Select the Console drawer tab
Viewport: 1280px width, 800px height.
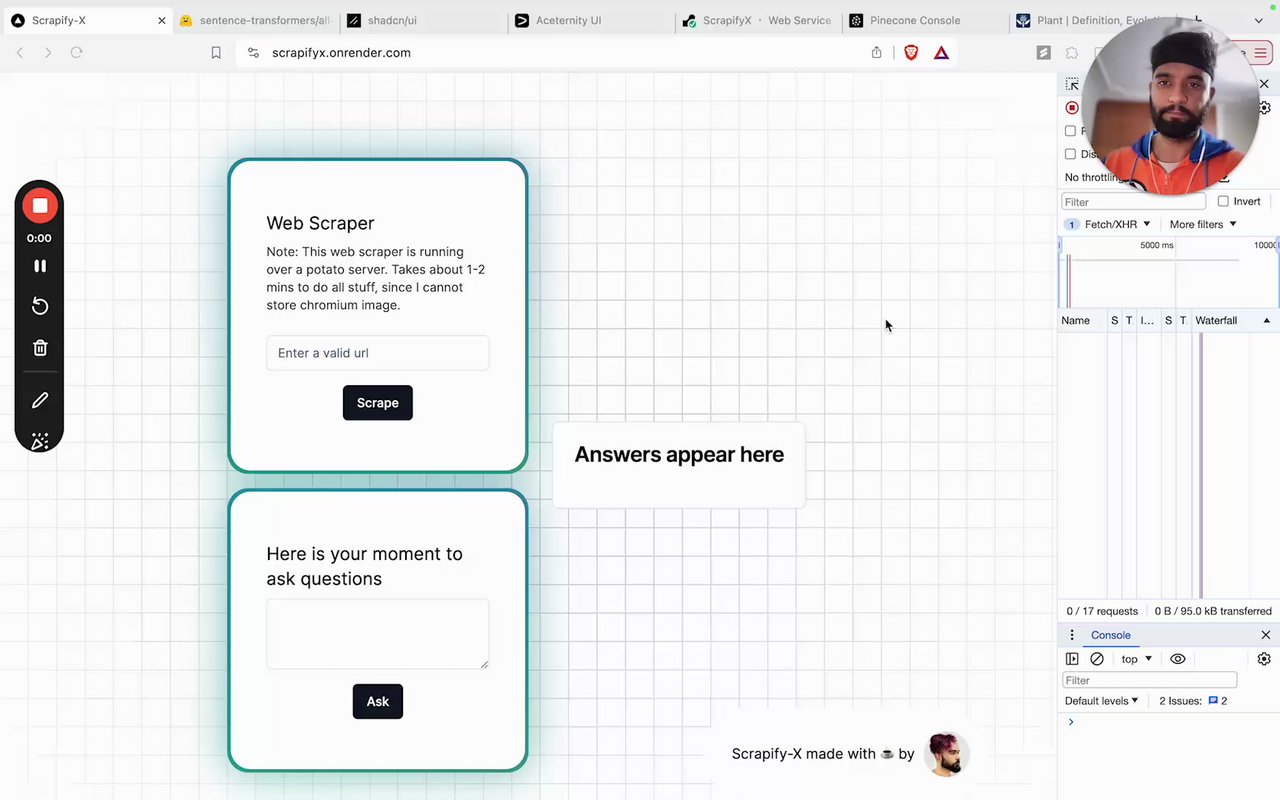(x=1110, y=635)
